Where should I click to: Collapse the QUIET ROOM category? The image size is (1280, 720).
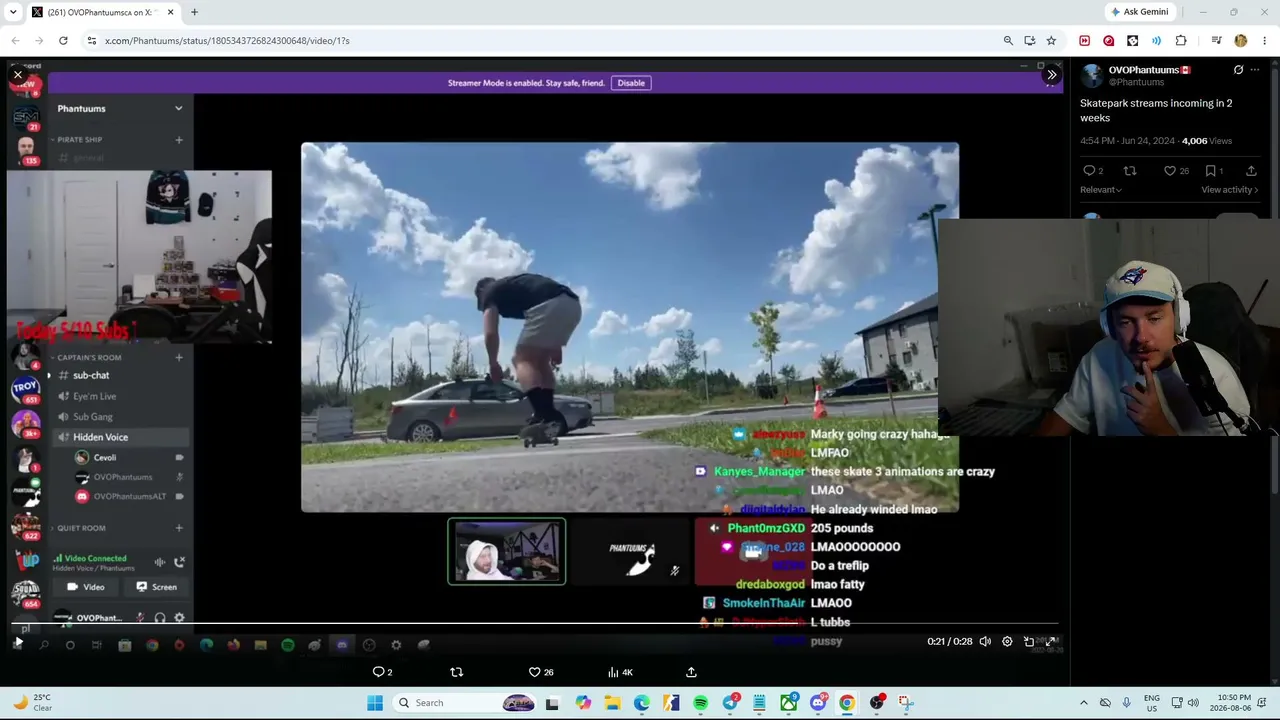click(80, 528)
